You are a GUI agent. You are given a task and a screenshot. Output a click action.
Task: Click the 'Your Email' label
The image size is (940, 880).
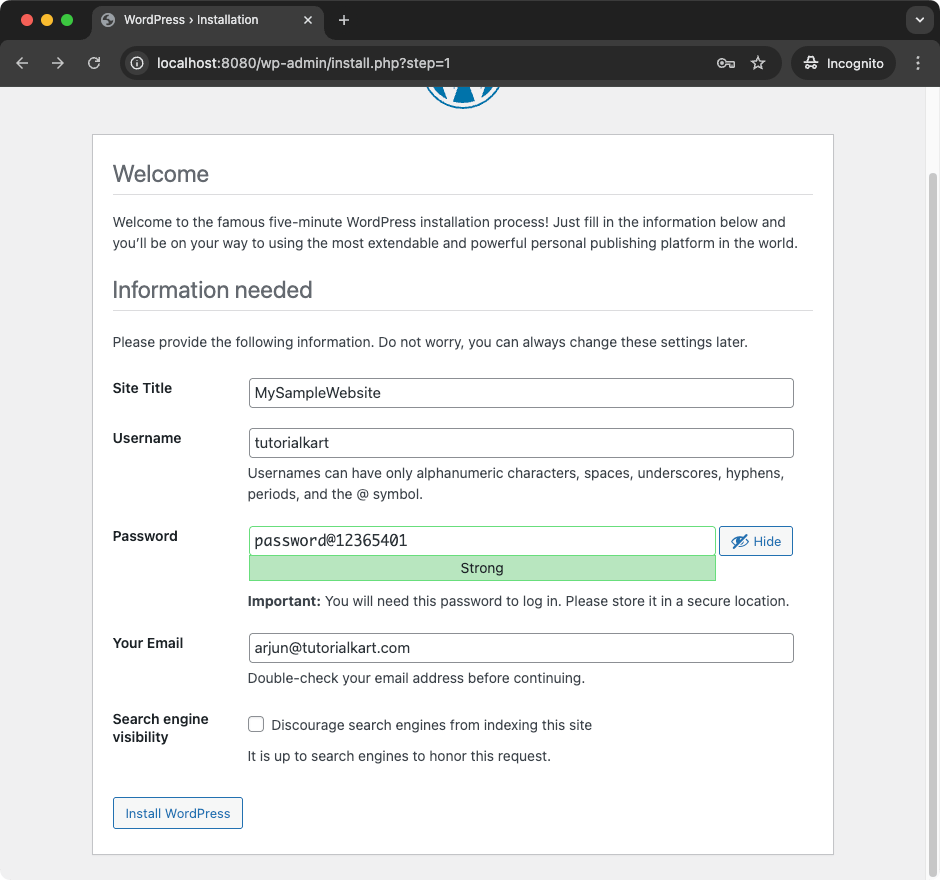click(x=148, y=643)
